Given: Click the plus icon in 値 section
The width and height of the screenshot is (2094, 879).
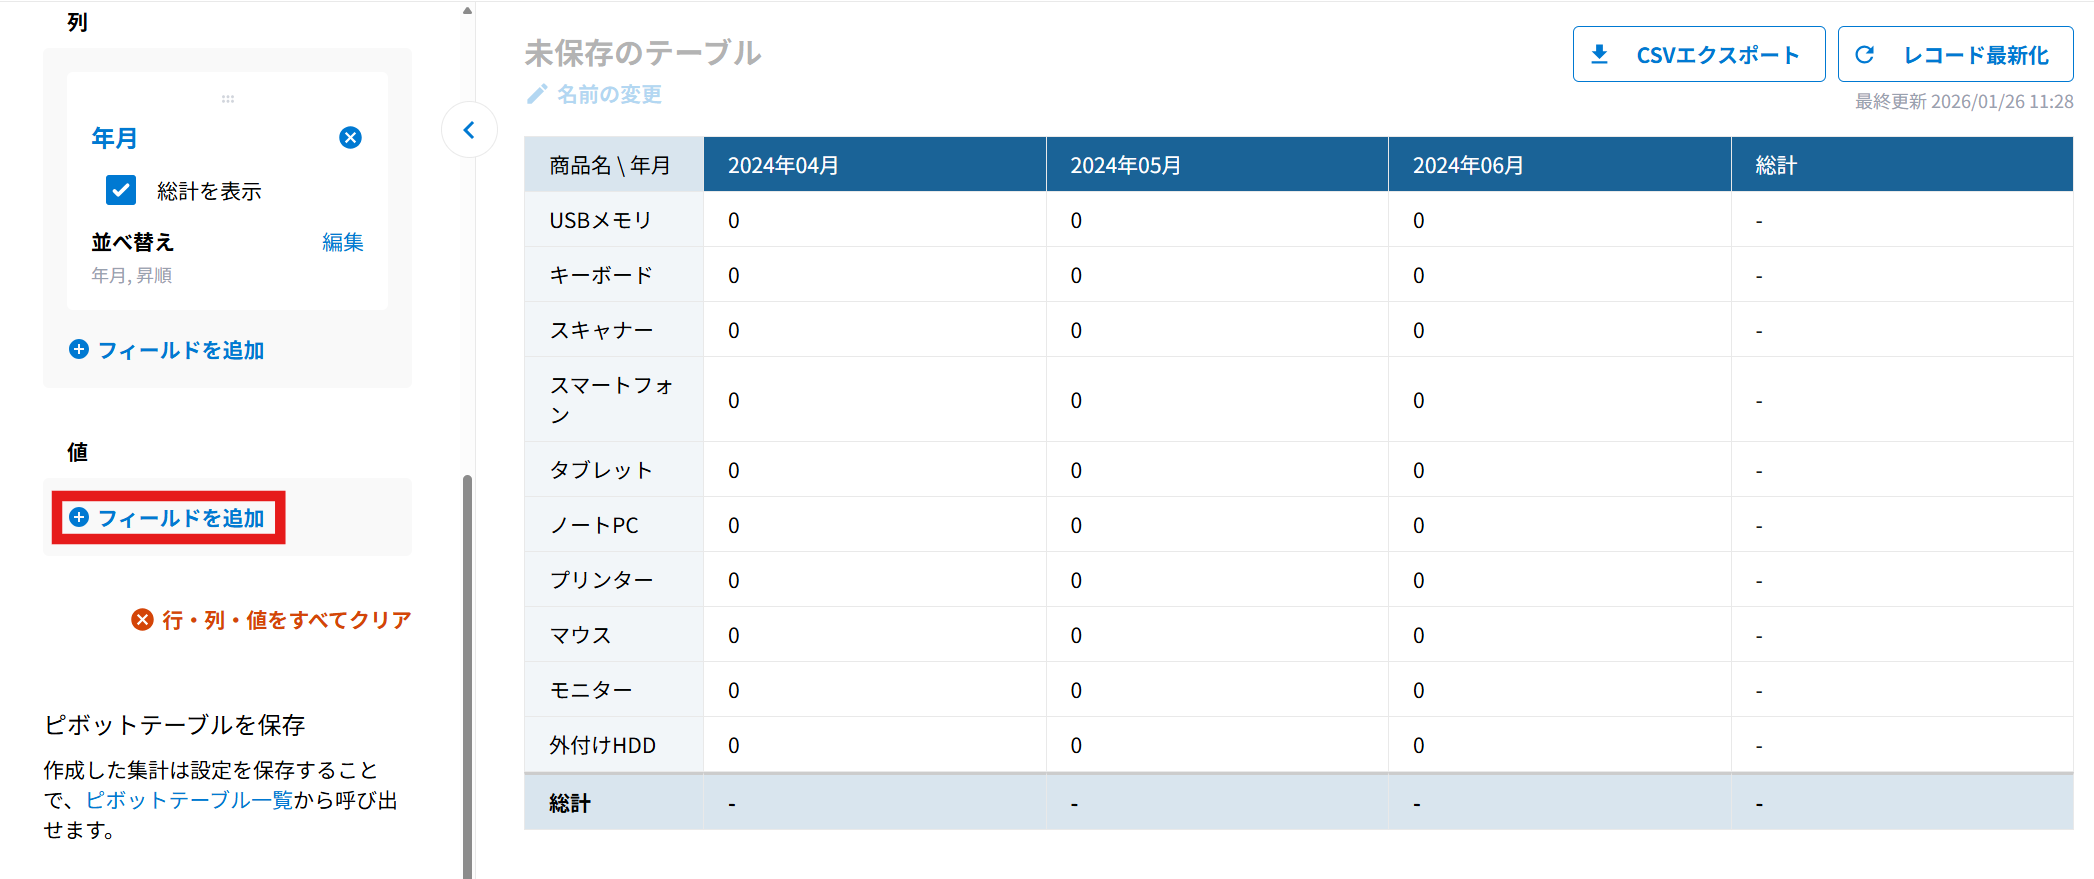Looking at the screenshot, I should click(79, 517).
